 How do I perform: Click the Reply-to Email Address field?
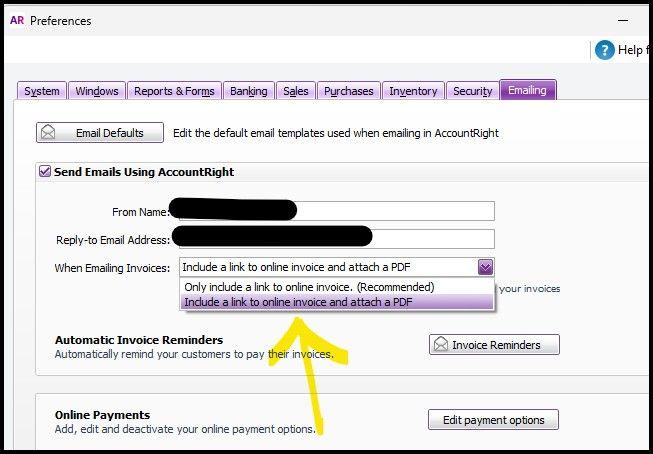point(432,239)
